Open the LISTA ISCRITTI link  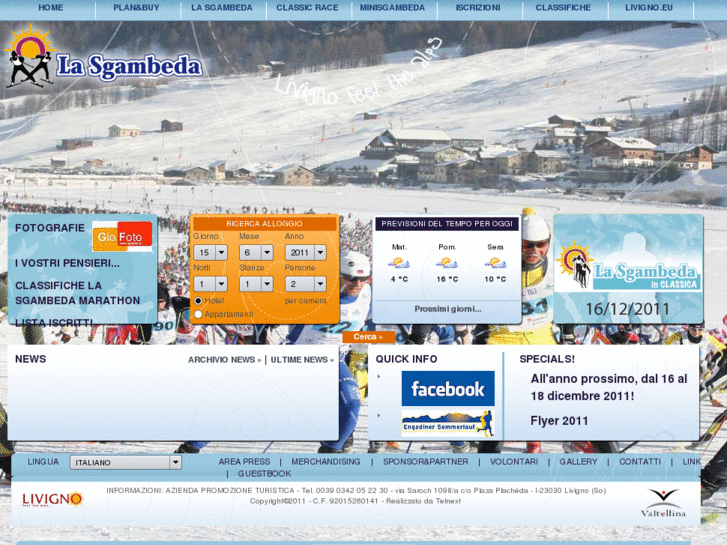coord(54,322)
